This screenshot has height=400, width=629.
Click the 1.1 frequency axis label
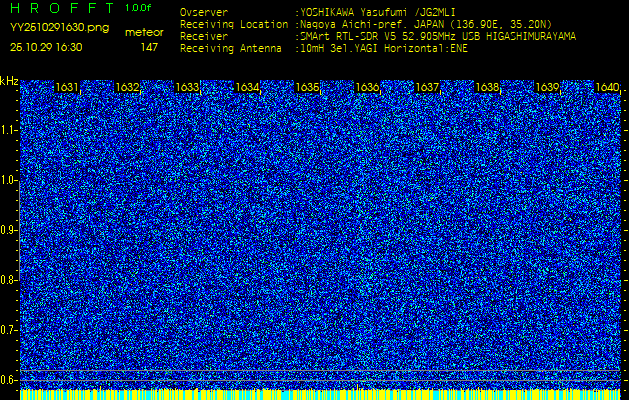(x=9, y=130)
